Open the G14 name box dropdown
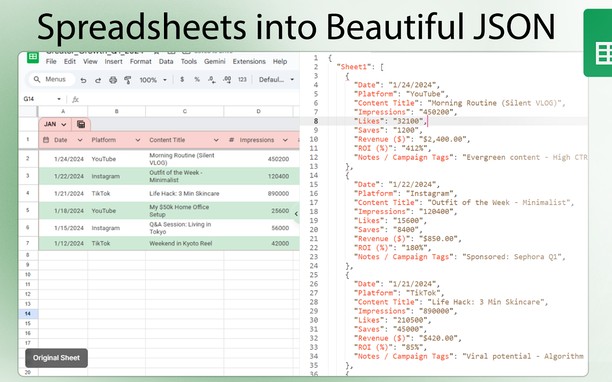 (x=59, y=99)
